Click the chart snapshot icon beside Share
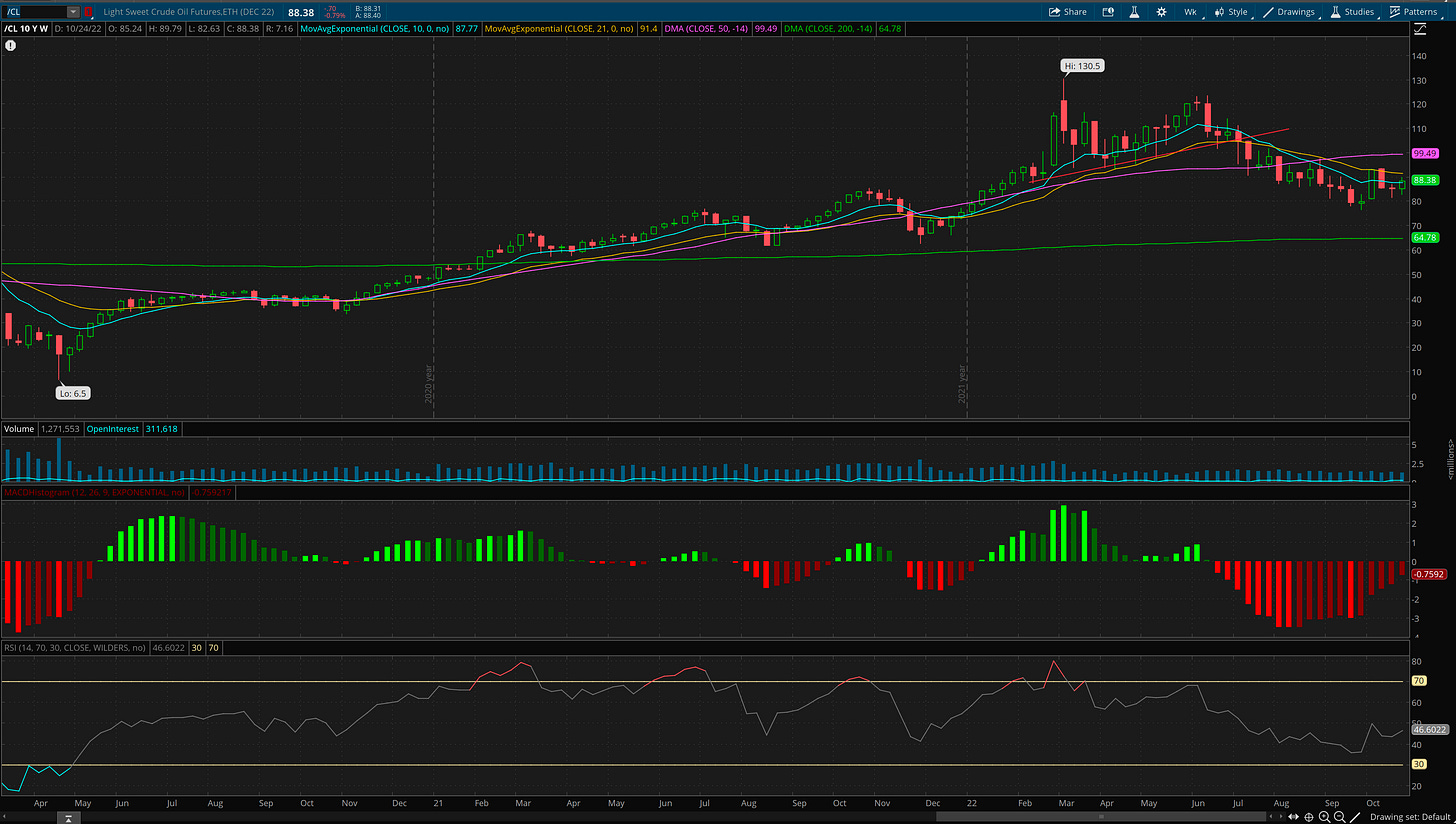The width and height of the screenshot is (1456, 824). (x=1108, y=12)
